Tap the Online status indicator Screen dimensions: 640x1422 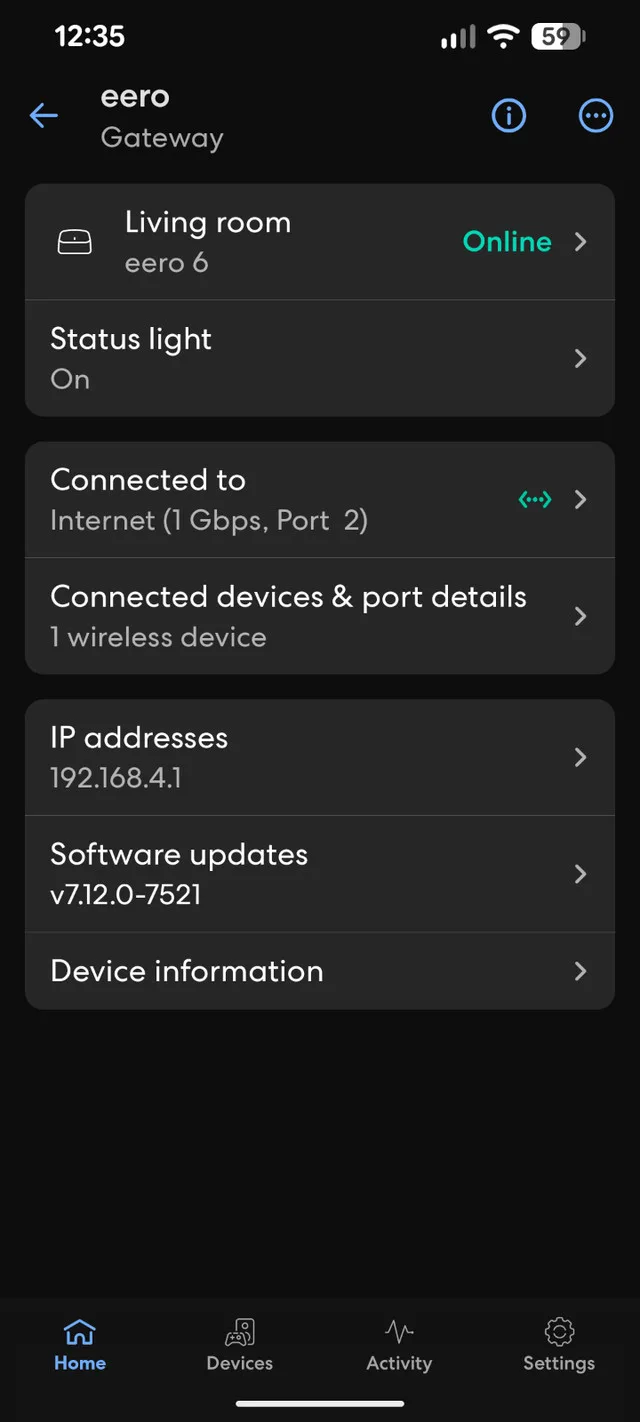pyautogui.click(x=506, y=241)
